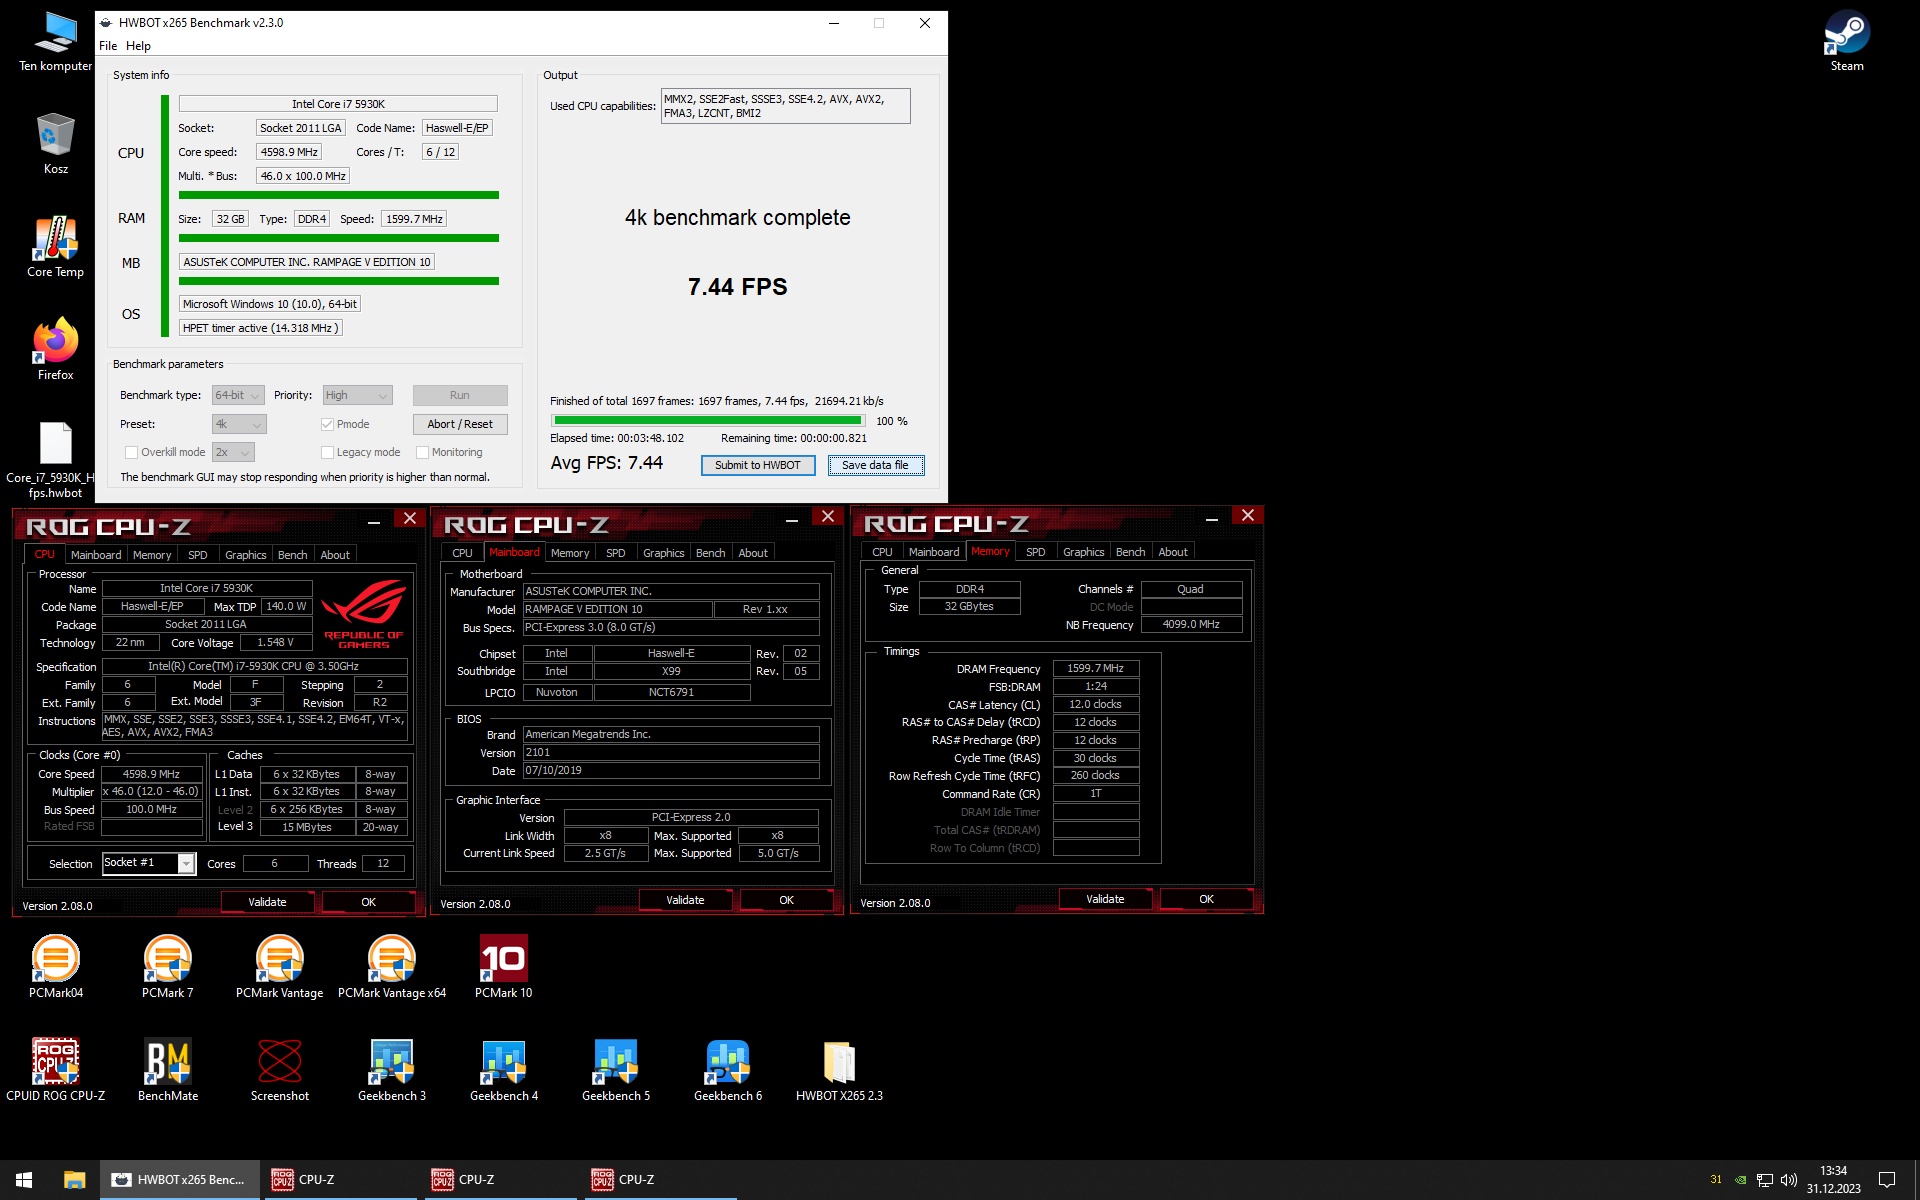This screenshot has width=1920, height=1200.
Task: Launch Geekbench 6 shortcut
Action: (728, 1070)
